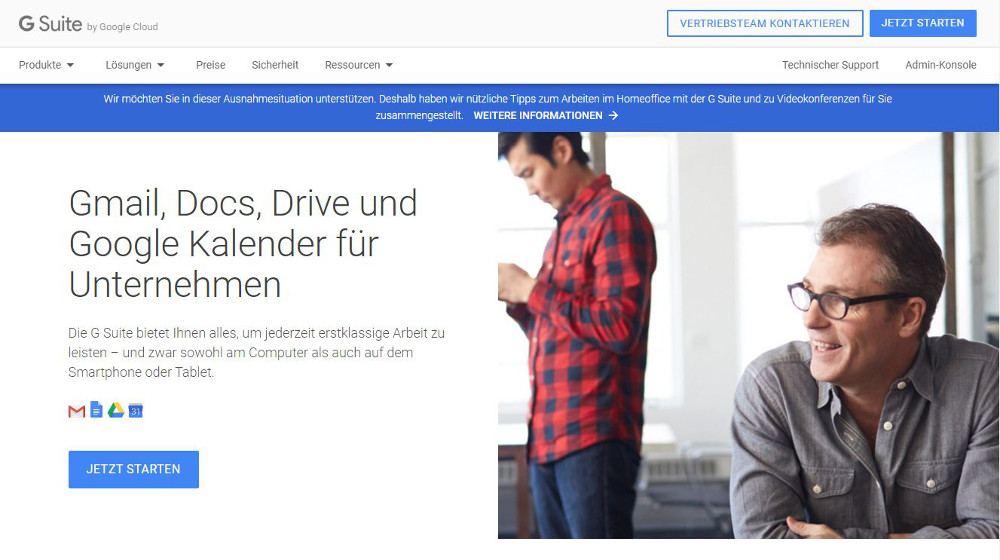This screenshot has height=560, width=1000.
Task: Click Jetzt starten below the app icons
Action: point(133,469)
